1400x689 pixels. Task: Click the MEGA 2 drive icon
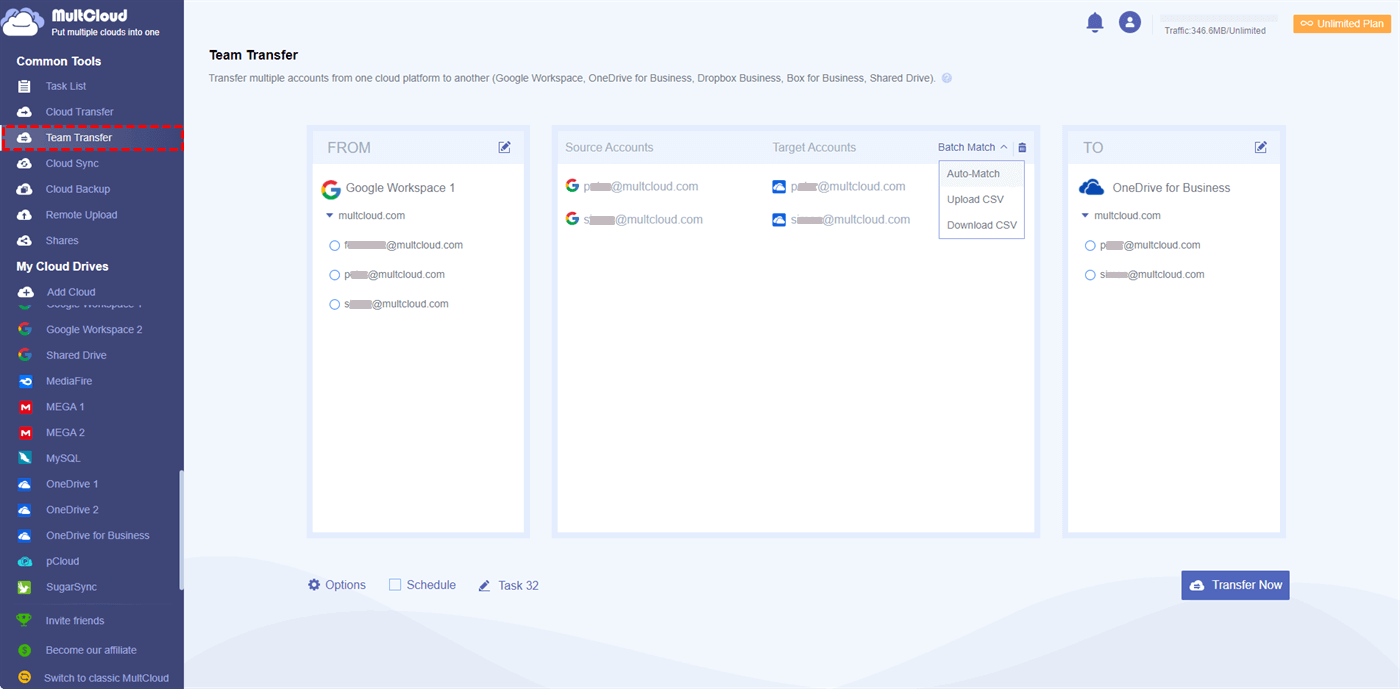[25, 433]
